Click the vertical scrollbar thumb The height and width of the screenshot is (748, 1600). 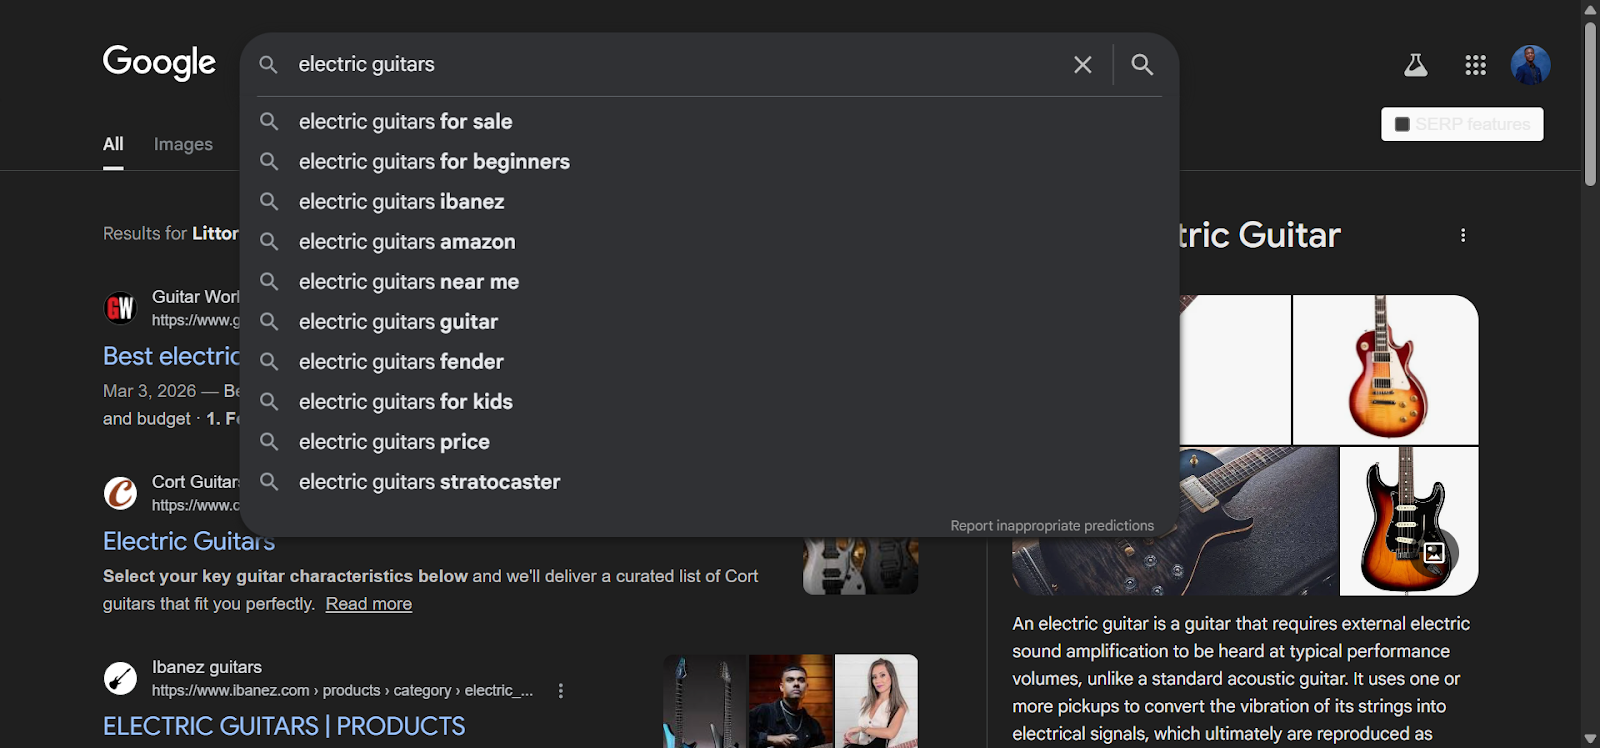(x=1590, y=103)
